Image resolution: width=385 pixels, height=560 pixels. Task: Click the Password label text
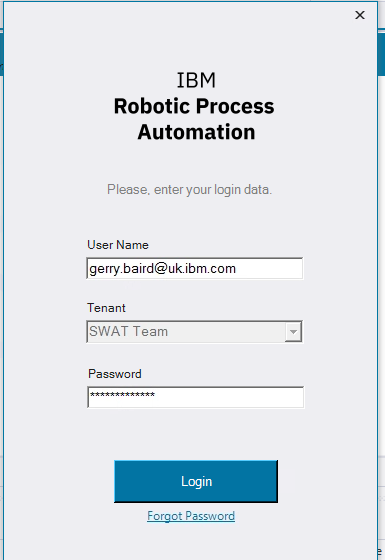(115, 374)
